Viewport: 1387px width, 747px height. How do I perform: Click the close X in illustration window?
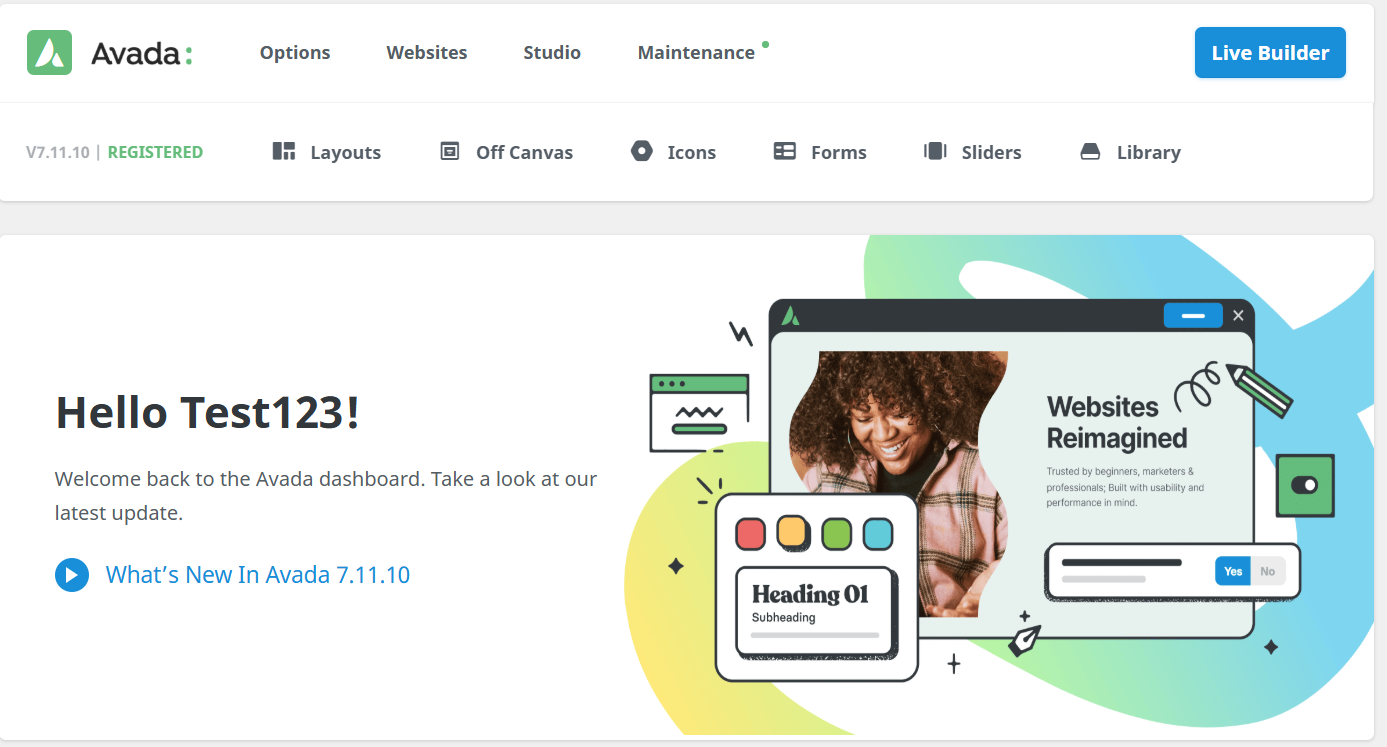click(x=1238, y=315)
